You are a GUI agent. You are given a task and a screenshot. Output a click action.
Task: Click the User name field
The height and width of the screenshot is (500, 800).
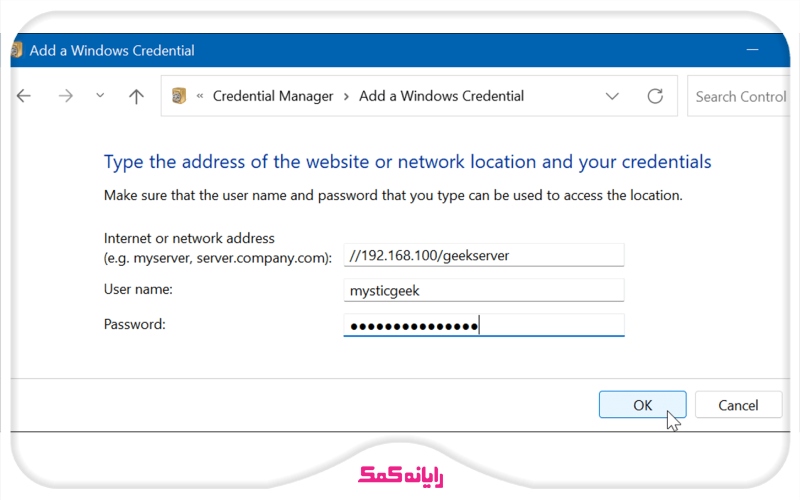[x=483, y=290]
